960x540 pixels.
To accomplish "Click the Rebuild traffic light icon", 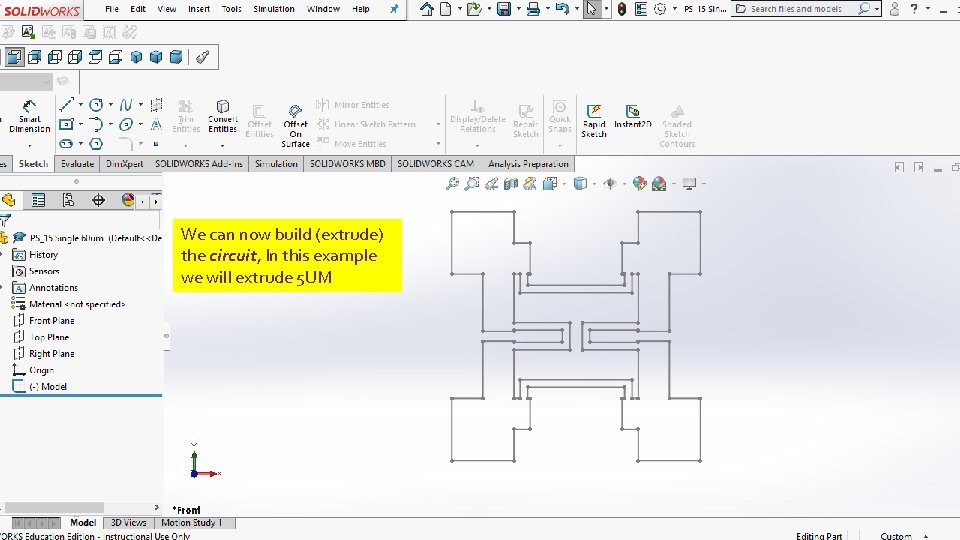I will coord(621,9).
